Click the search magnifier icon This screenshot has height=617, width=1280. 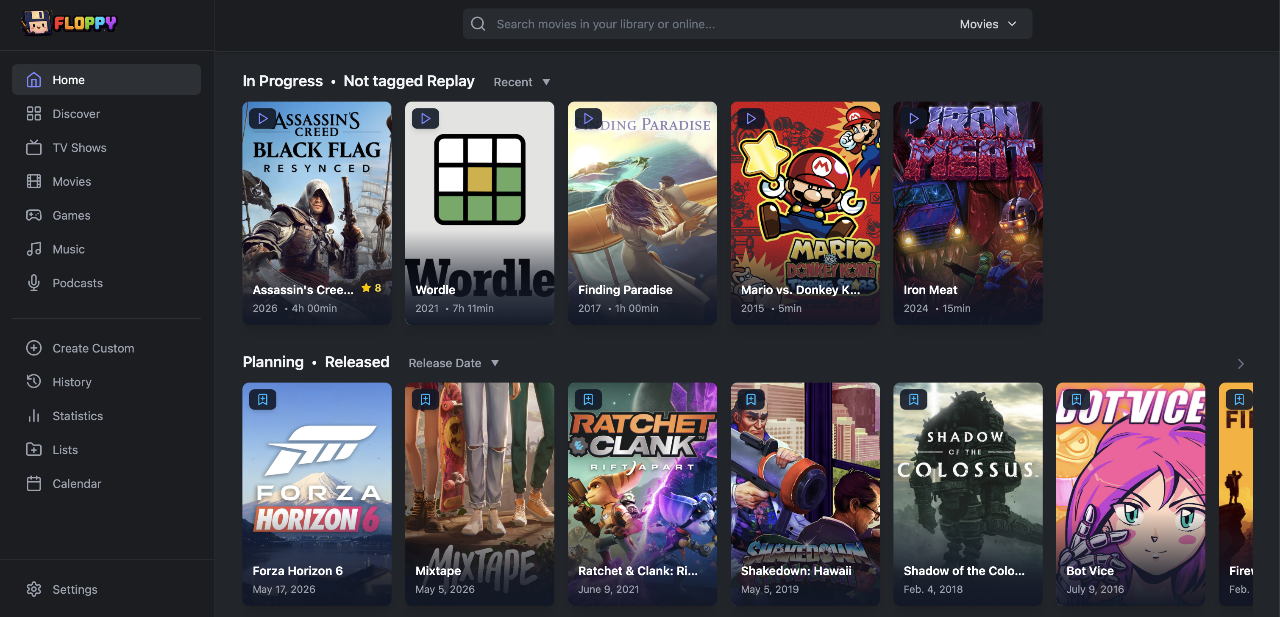coord(478,24)
